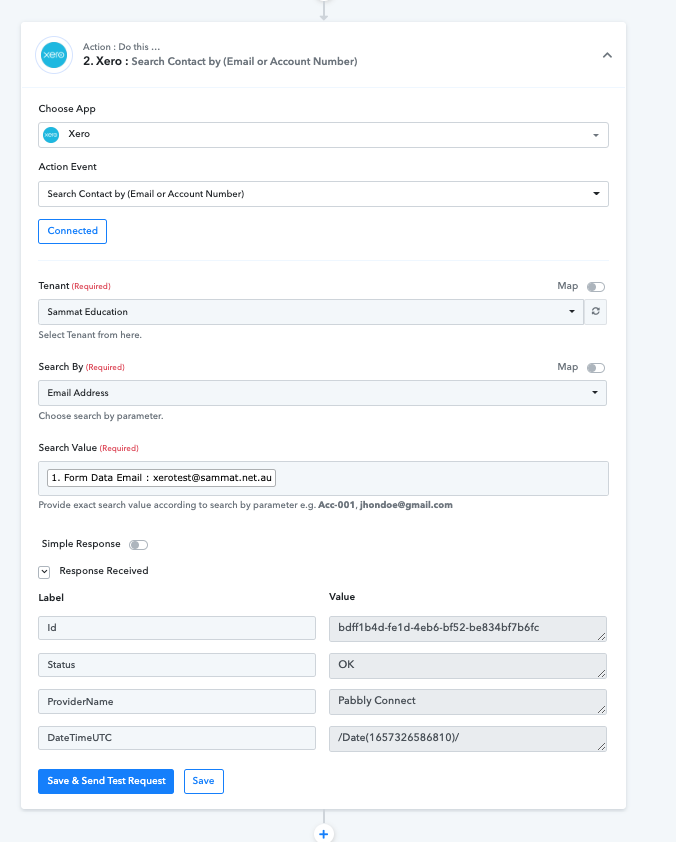Refresh the Tenant list

595,311
